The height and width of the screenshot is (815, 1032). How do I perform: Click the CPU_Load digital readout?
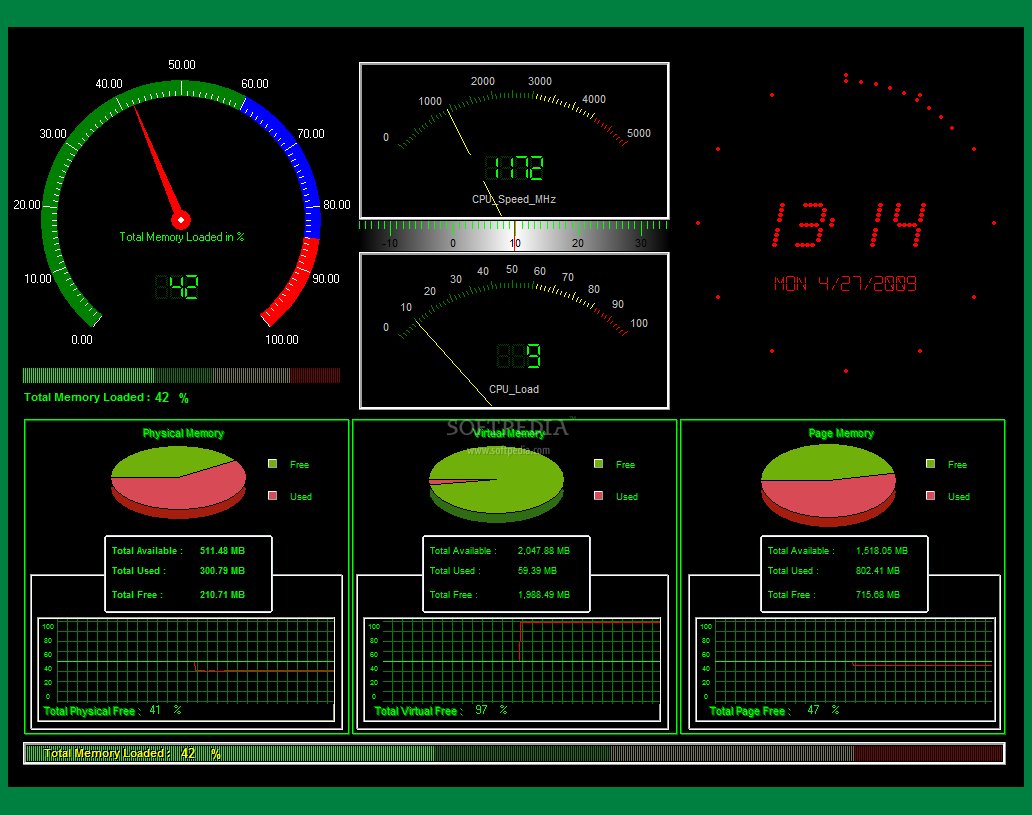(x=519, y=356)
